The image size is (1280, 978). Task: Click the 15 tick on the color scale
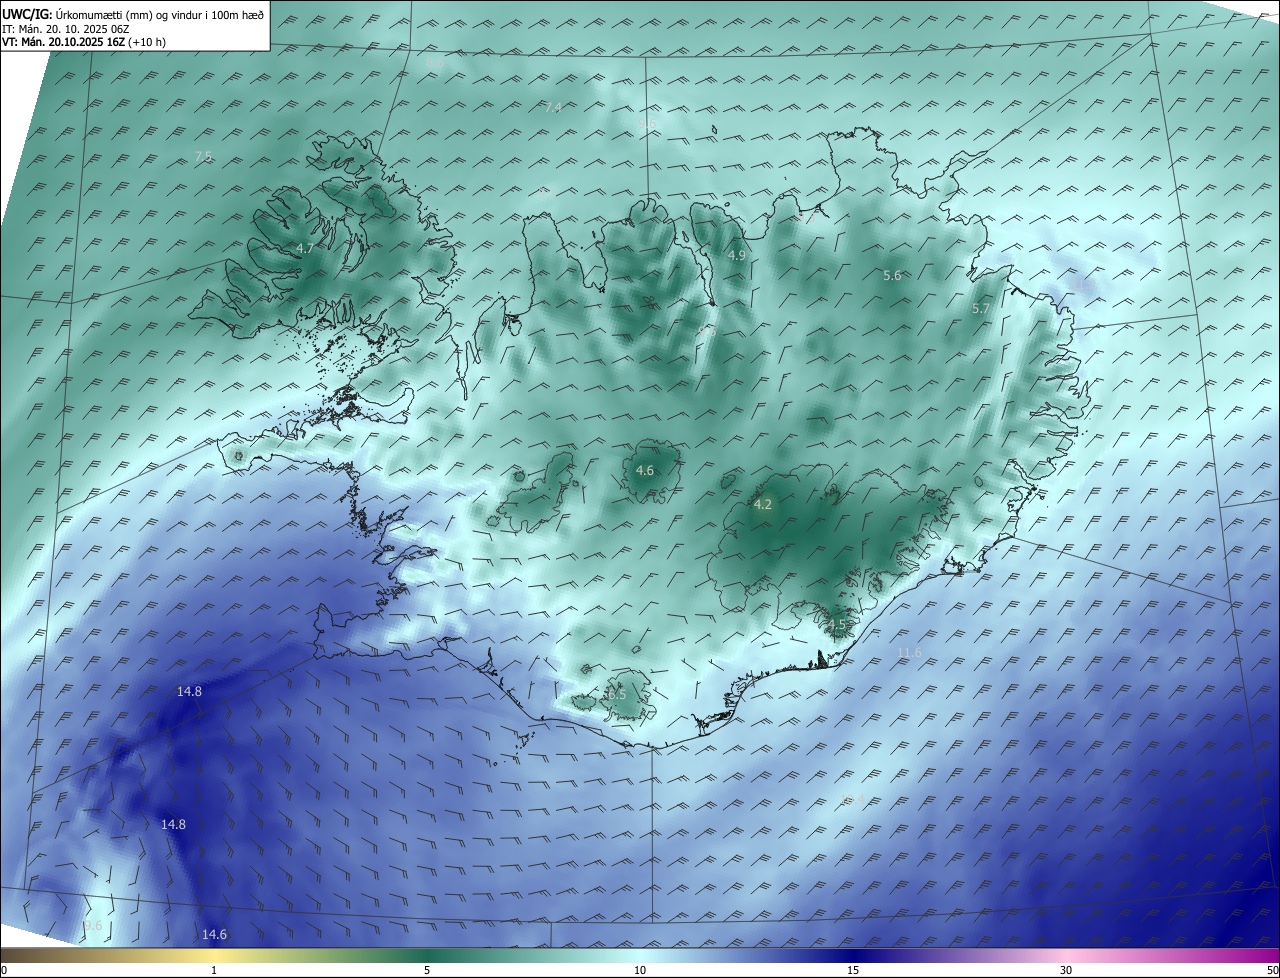tap(853, 970)
